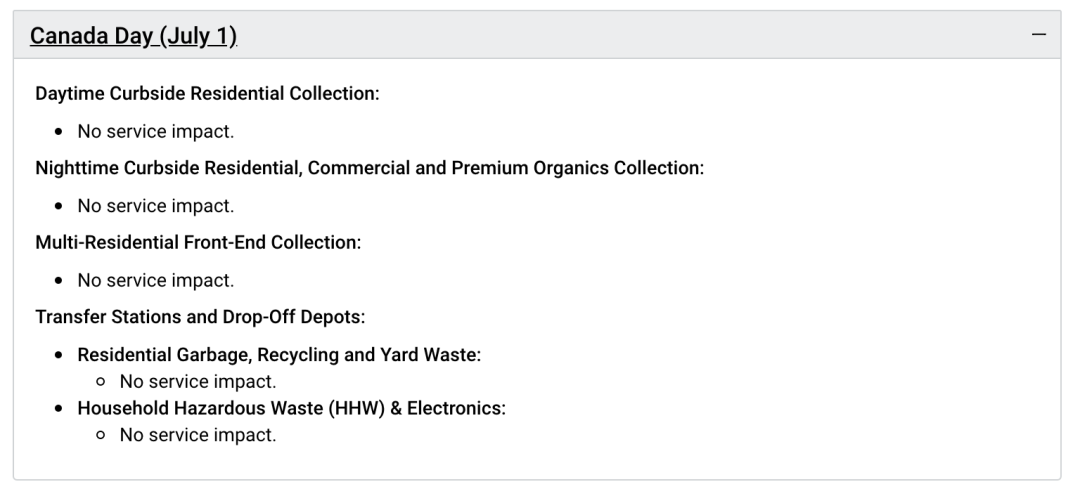Click "No service impact" under Daytime Curbside
The width and height of the screenshot is (1080, 489).
pos(156,131)
